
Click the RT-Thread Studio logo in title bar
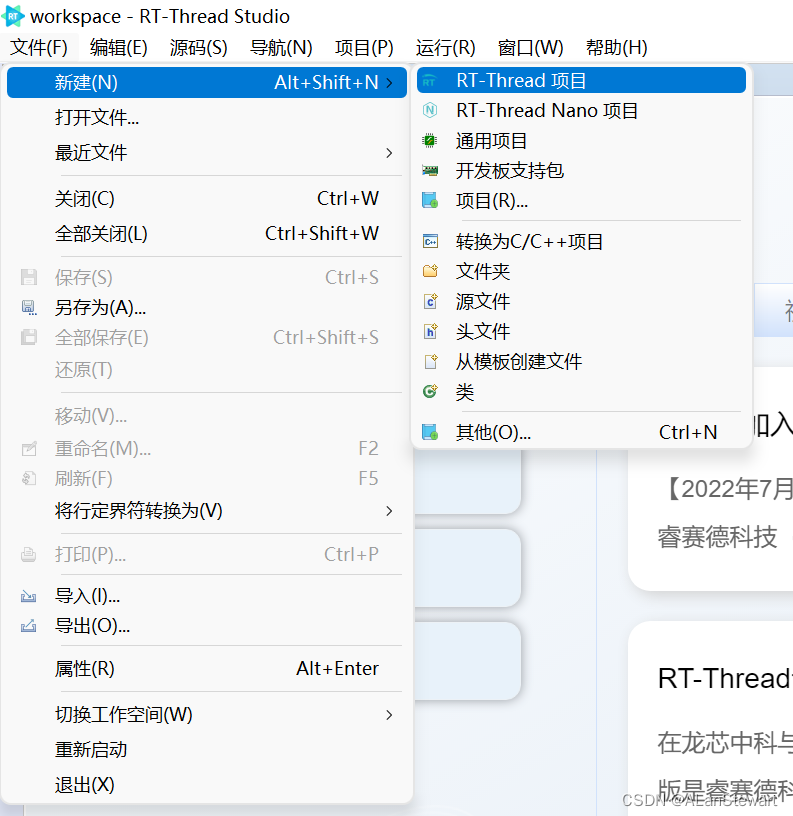click(13, 16)
